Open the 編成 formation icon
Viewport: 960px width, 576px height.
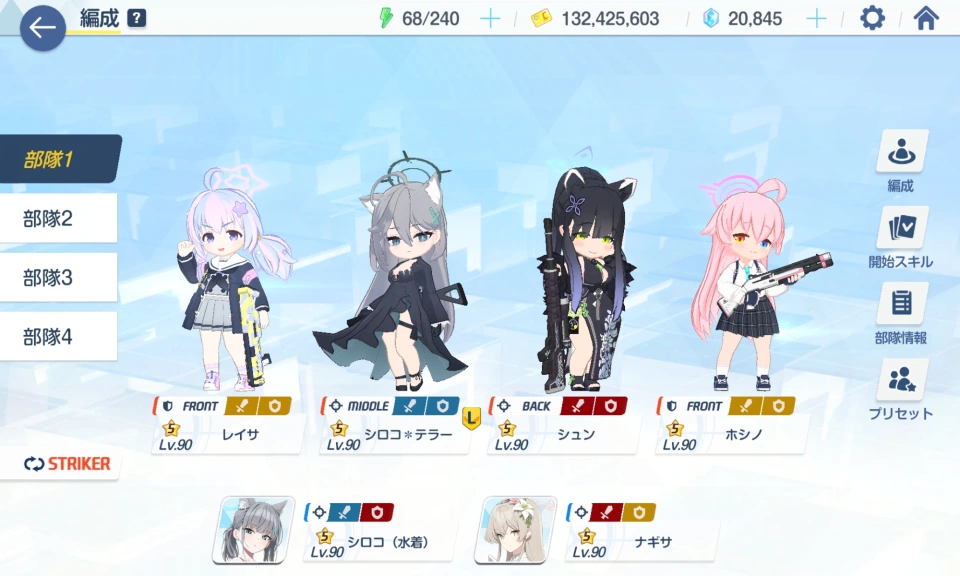(x=901, y=152)
